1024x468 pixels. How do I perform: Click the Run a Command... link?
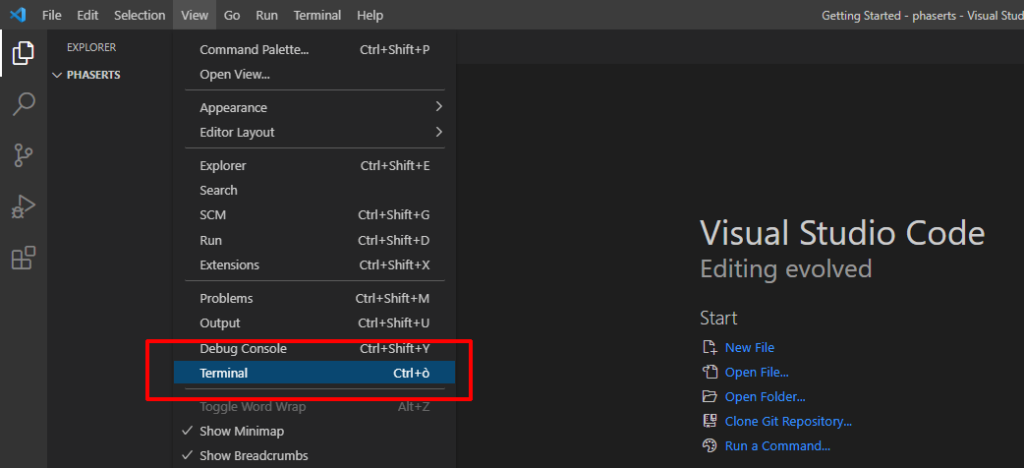777,446
